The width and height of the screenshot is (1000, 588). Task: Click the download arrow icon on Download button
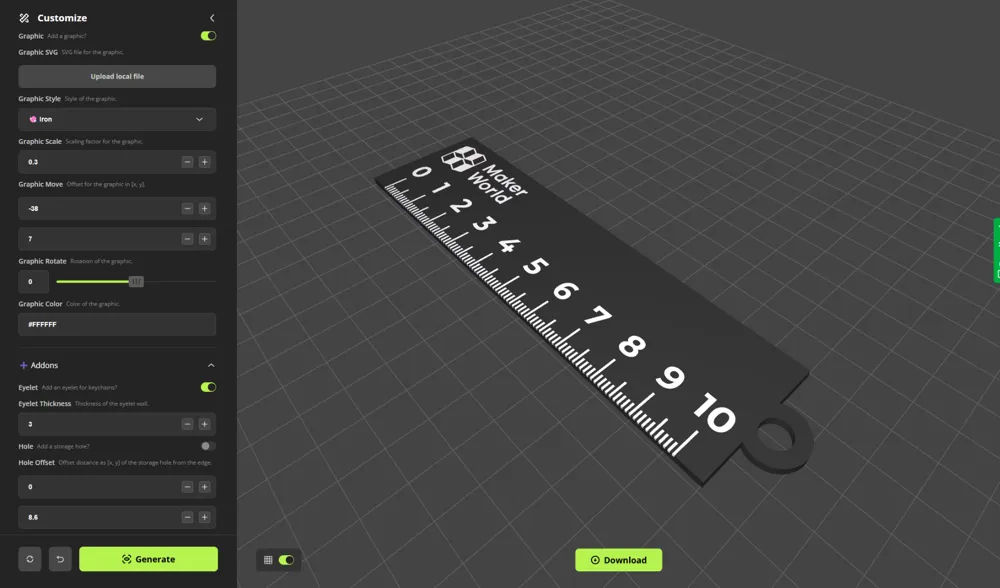(595, 560)
